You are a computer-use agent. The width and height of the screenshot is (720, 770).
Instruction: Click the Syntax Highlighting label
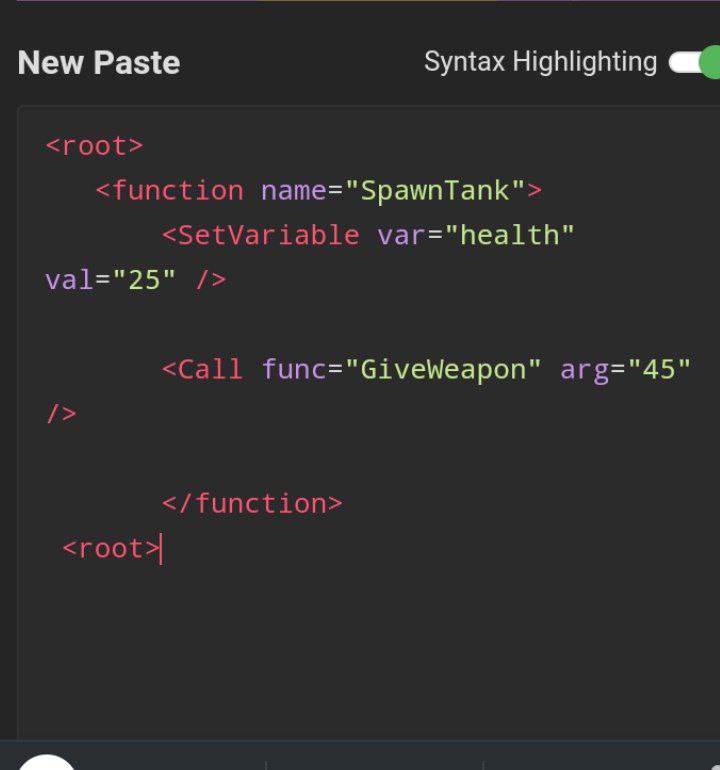click(x=540, y=62)
